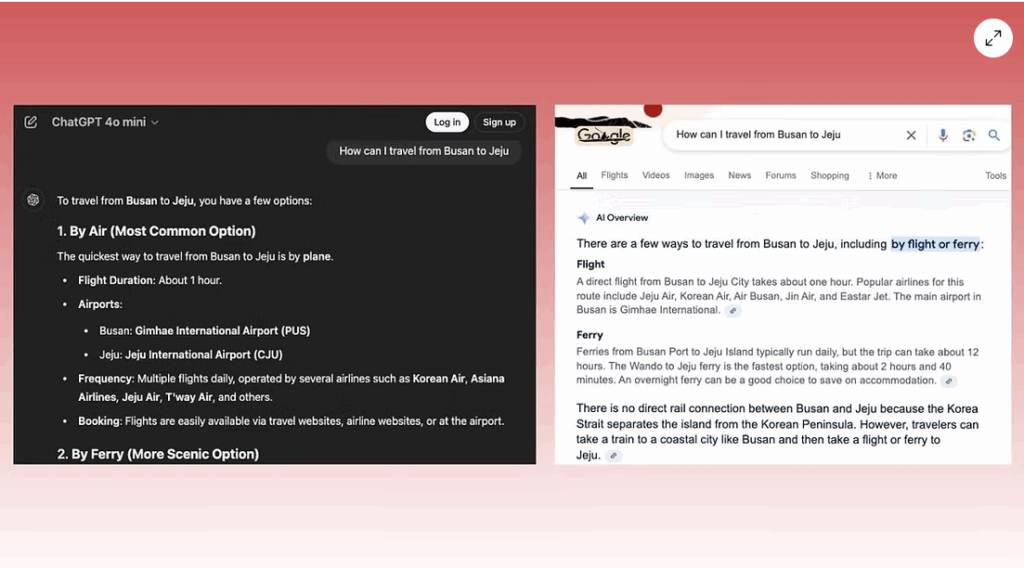Click the fullscreen expand icon

pos(992,39)
